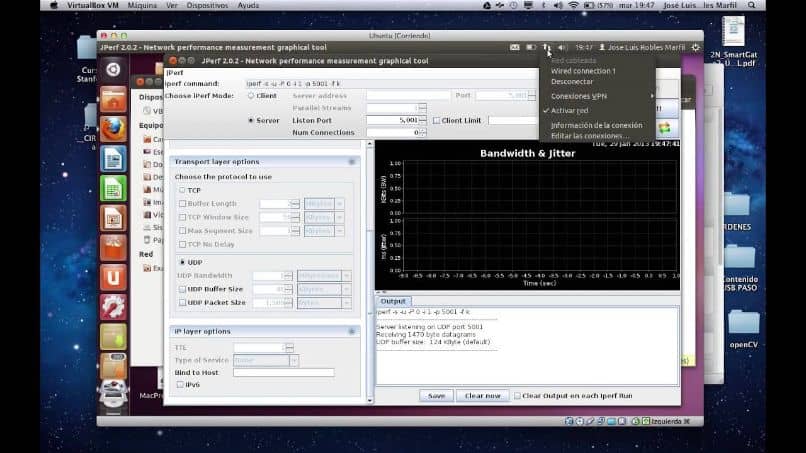This screenshot has height=453, width=806.
Task: Open the Máquina menu in VirtualBox
Action: (142, 5)
